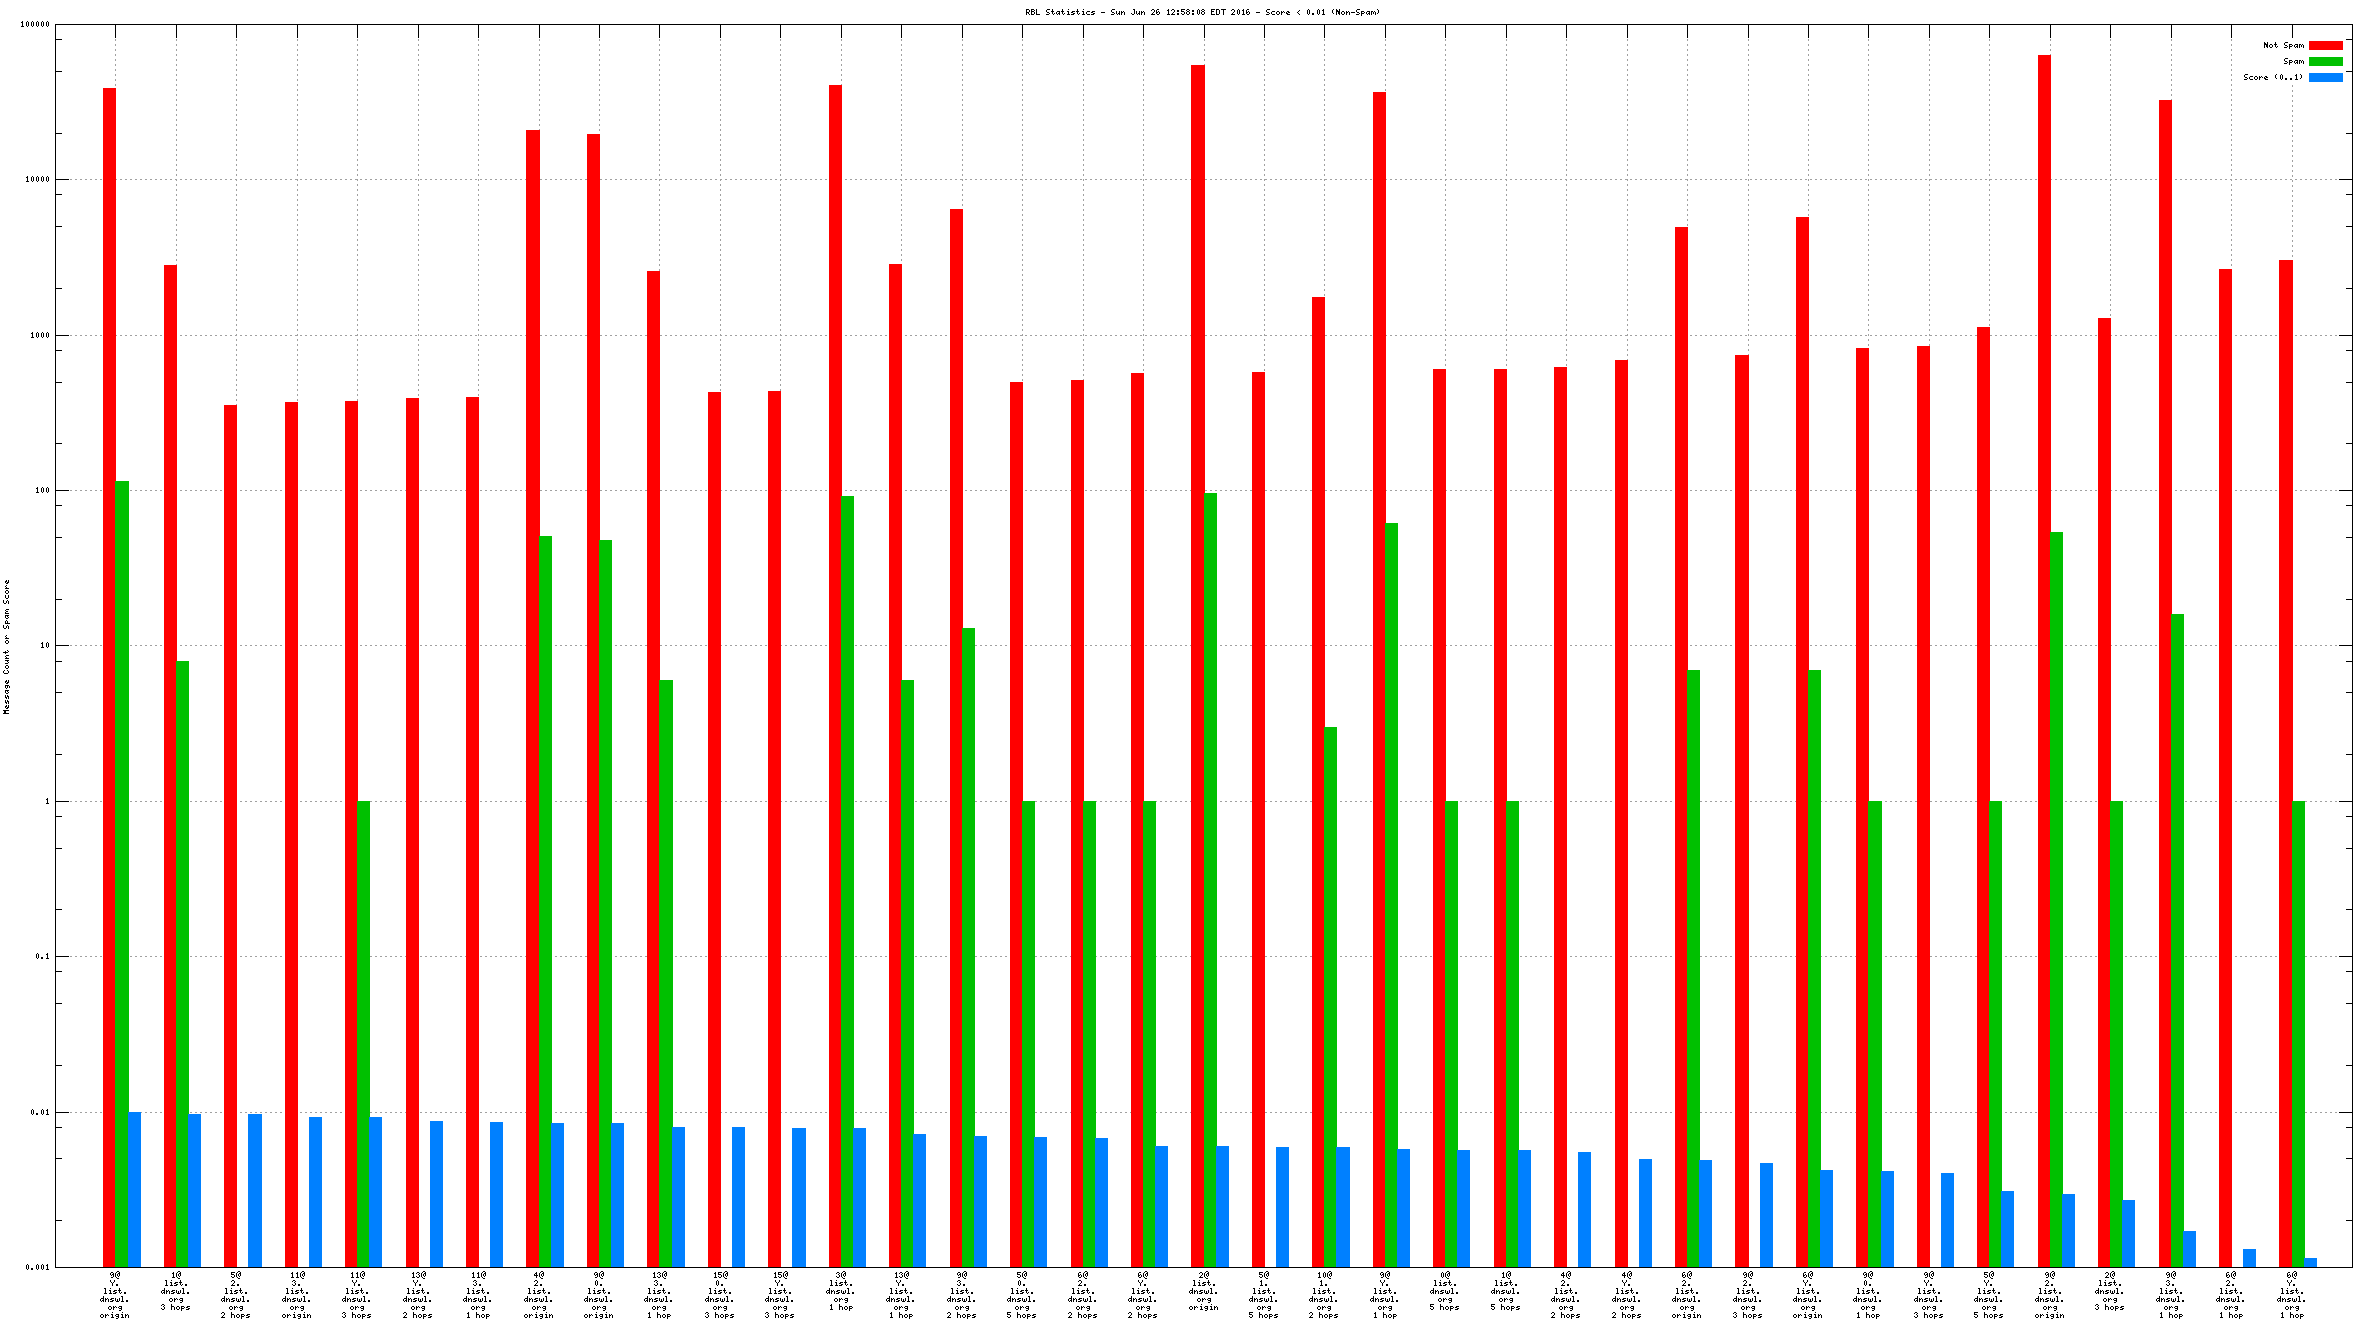Click x-axis label '9@ 2. list.dnswl.org 3 hops'

(1748, 1295)
